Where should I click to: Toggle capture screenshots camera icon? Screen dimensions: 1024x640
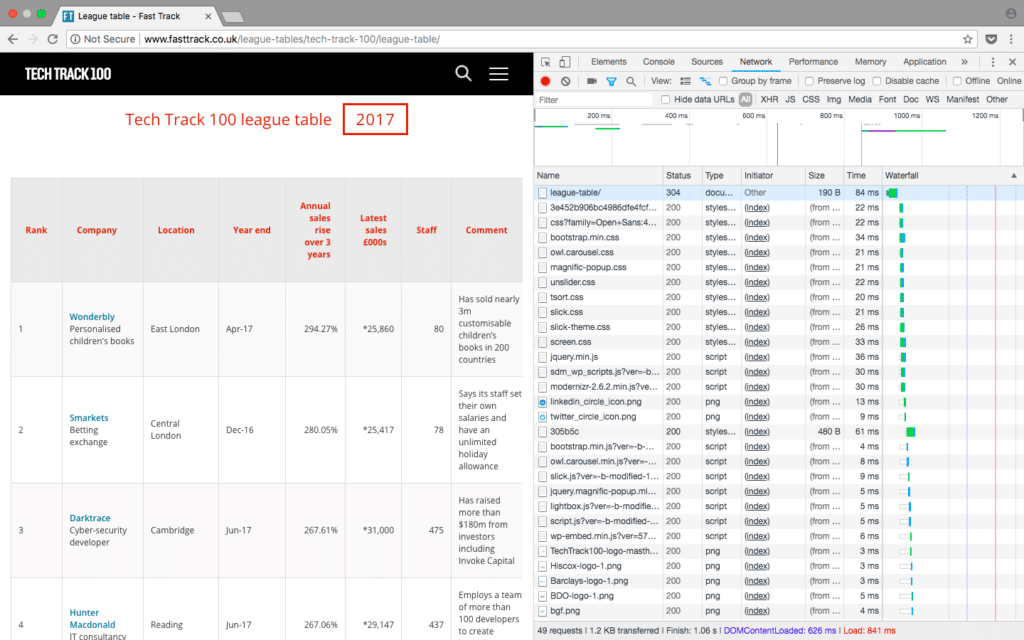point(592,81)
